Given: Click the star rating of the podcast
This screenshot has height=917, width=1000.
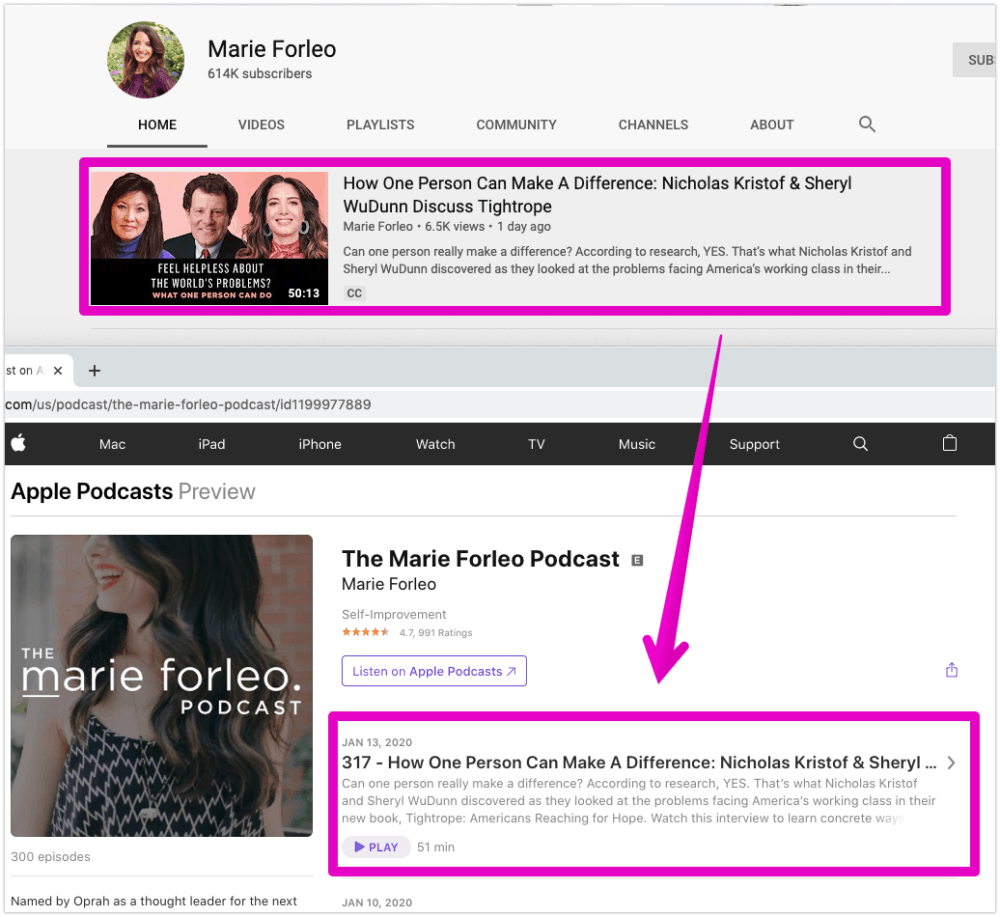Looking at the screenshot, I should coord(365,632).
